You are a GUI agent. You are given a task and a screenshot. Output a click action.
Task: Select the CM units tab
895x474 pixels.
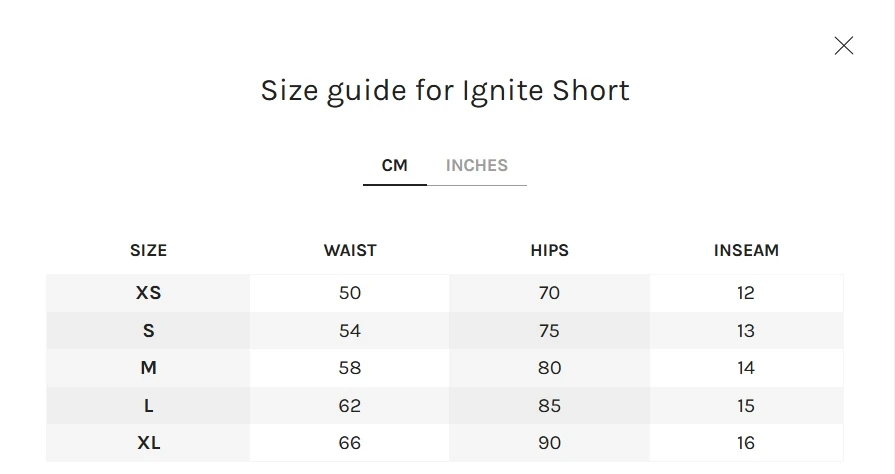pyautogui.click(x=395, y=166)
